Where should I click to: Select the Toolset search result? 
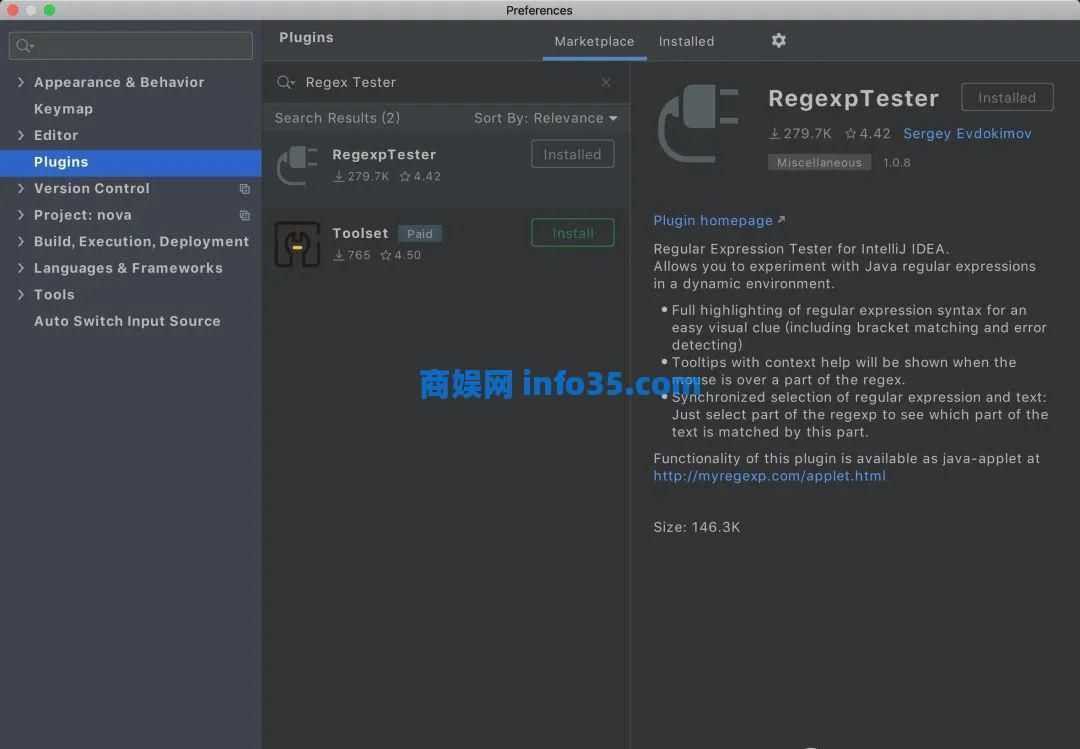tap(446, 244)
